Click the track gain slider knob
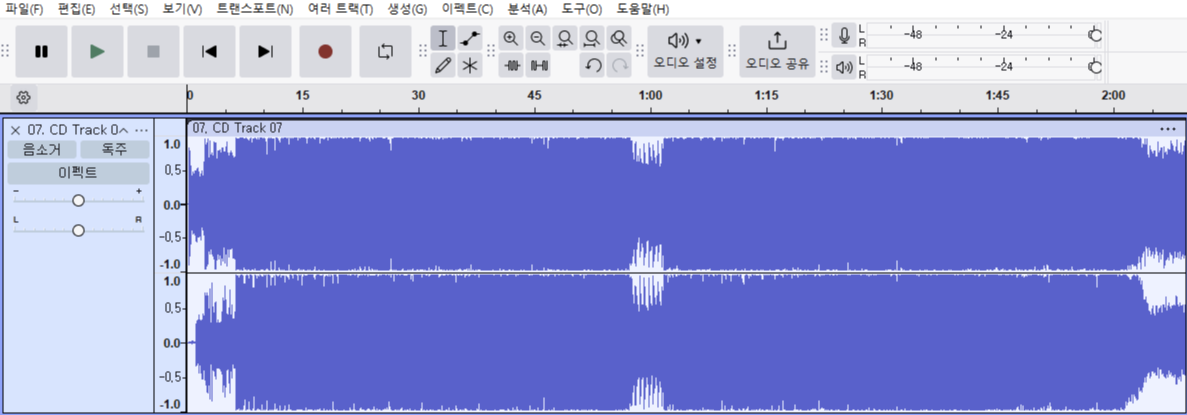This screenshot has width=1187, height=415. (78, 201)
